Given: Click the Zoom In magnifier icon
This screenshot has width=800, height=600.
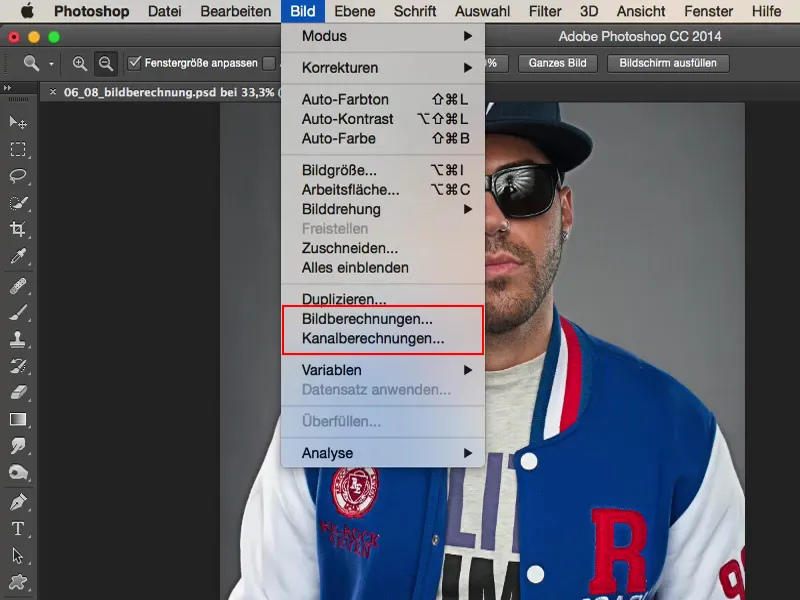Looking at the screenshot, I should [x=79, y=63].
